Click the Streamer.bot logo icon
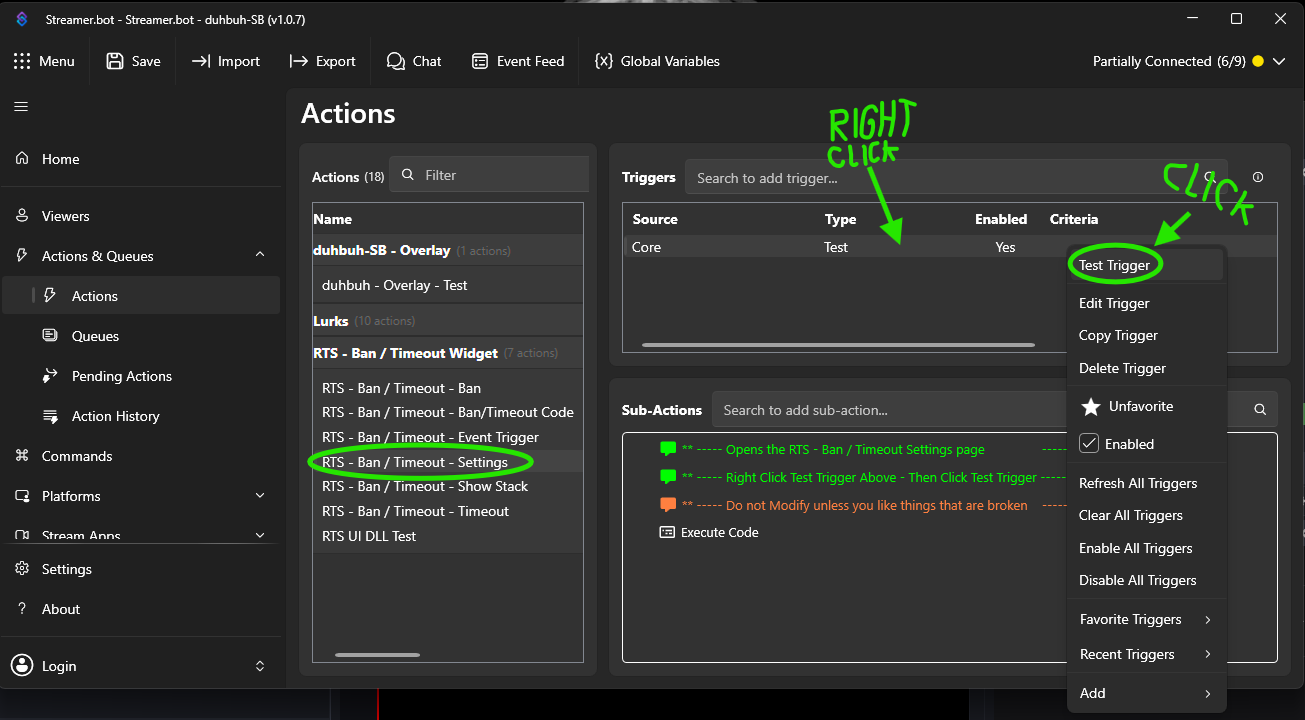 point(21,19)
